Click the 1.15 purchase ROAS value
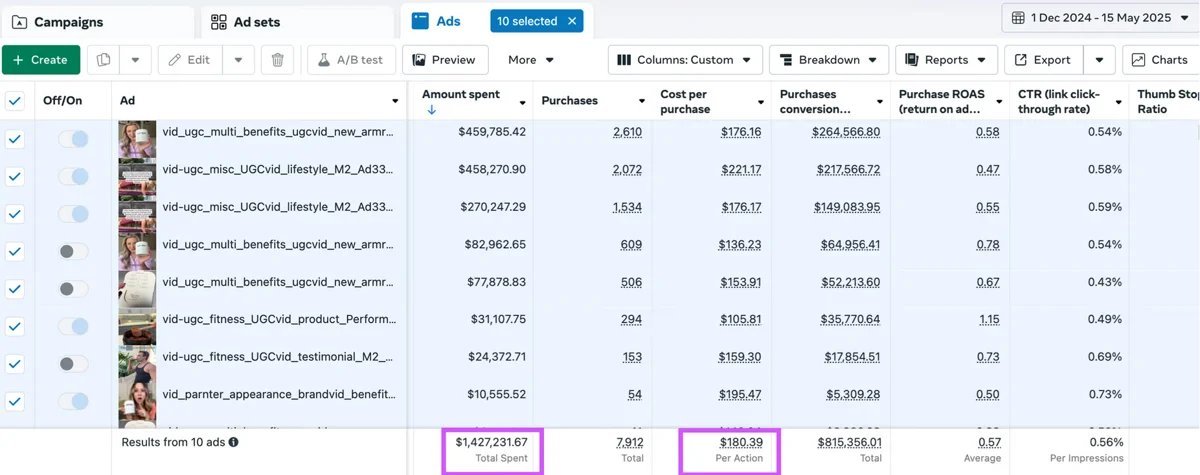Viewport: 1200px width, 475px height. coord(989,319)
